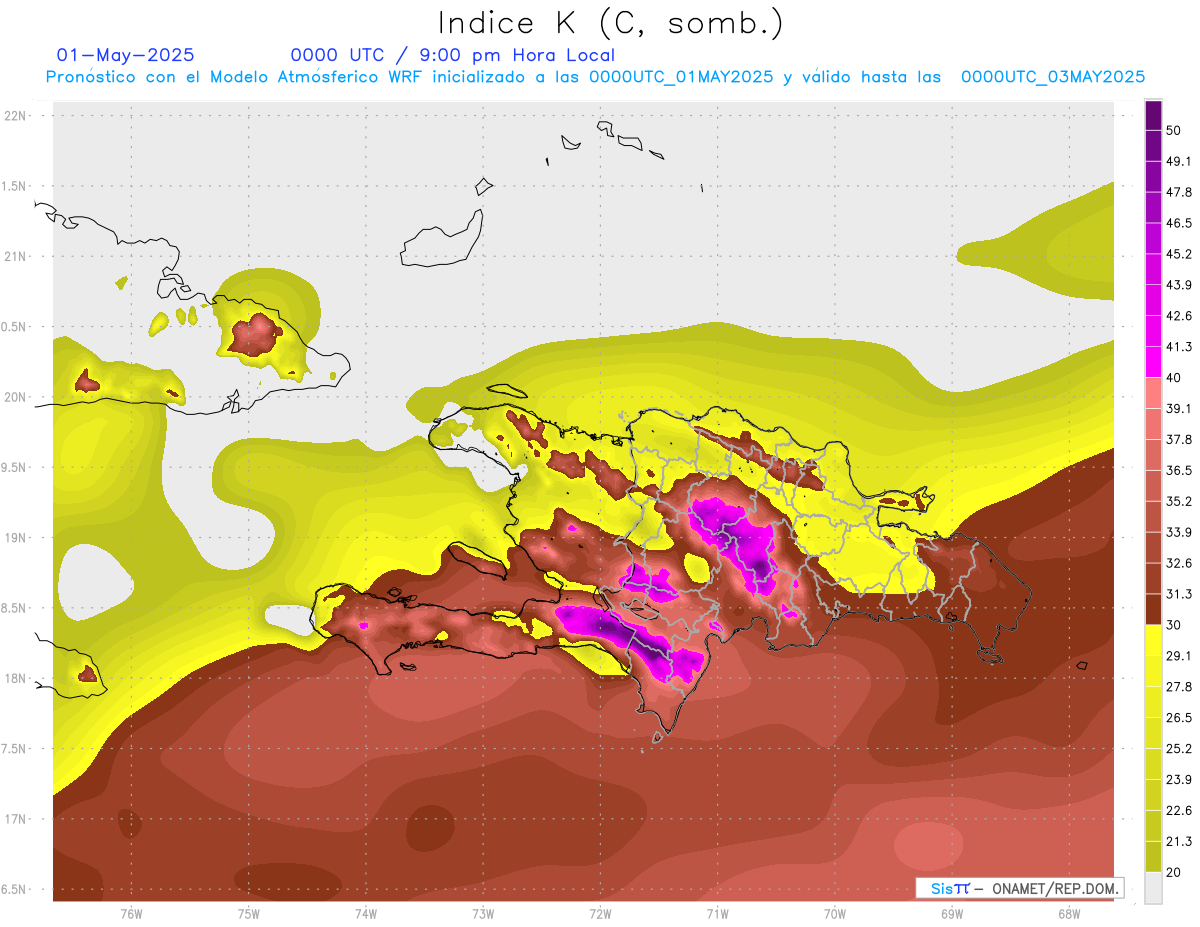Click the "70W" longitude label
The image size is (1200, 927).
[x=835, y=914]
